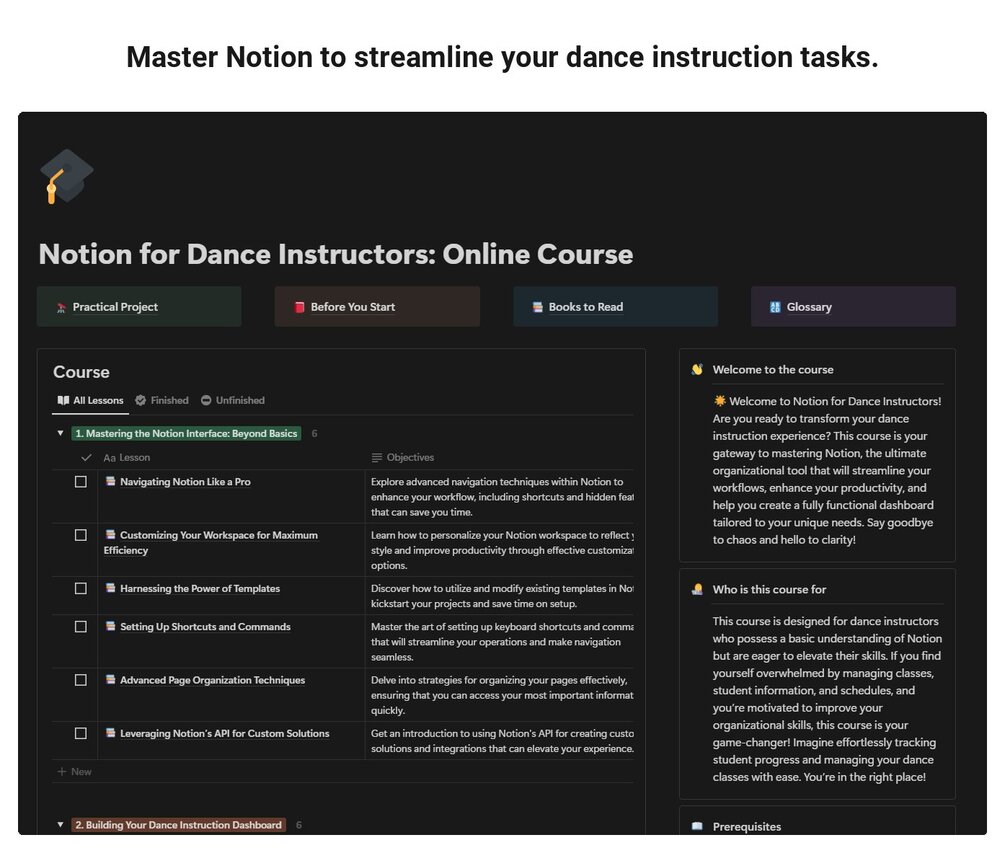Screen dimensions: 1005x853
Task: Open the Glossary page
Action: [853, 307]
